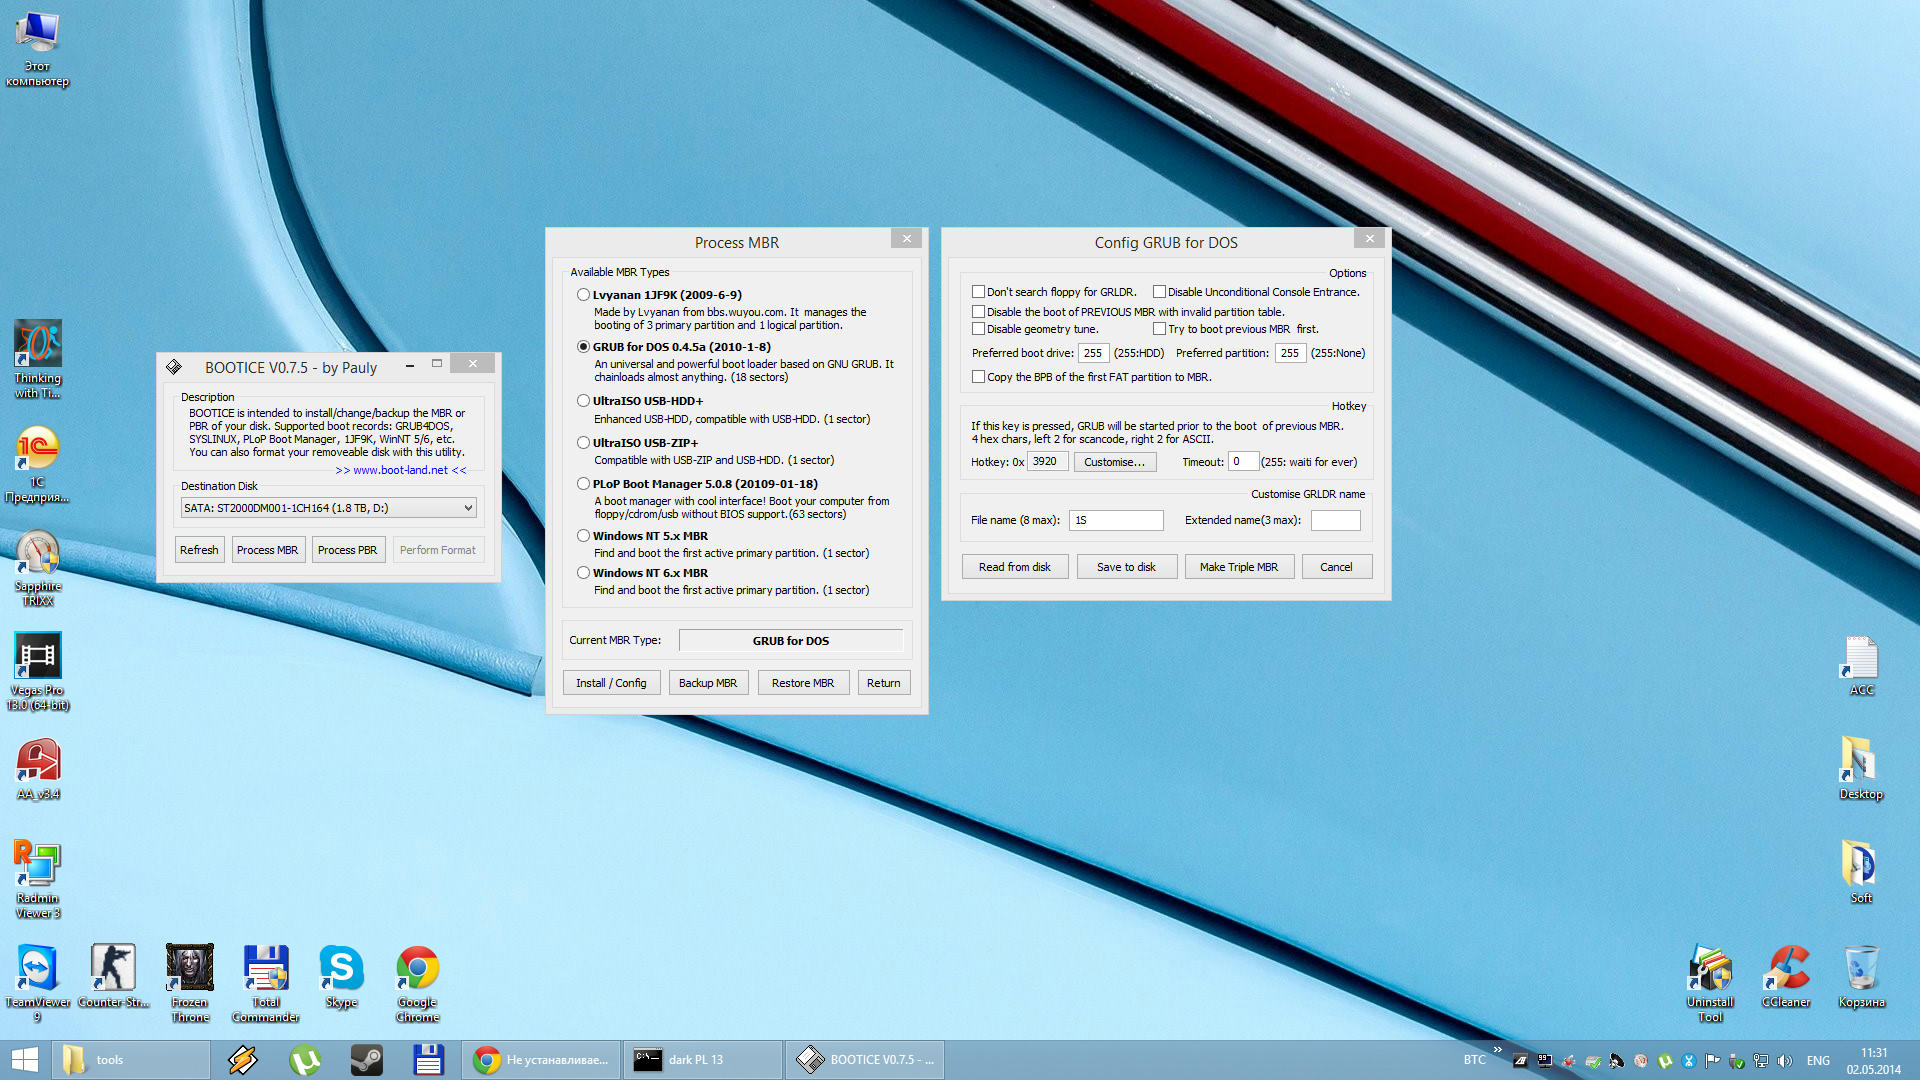Select PLoP Boot Manager 5.0.8 option

click(583, 484)
